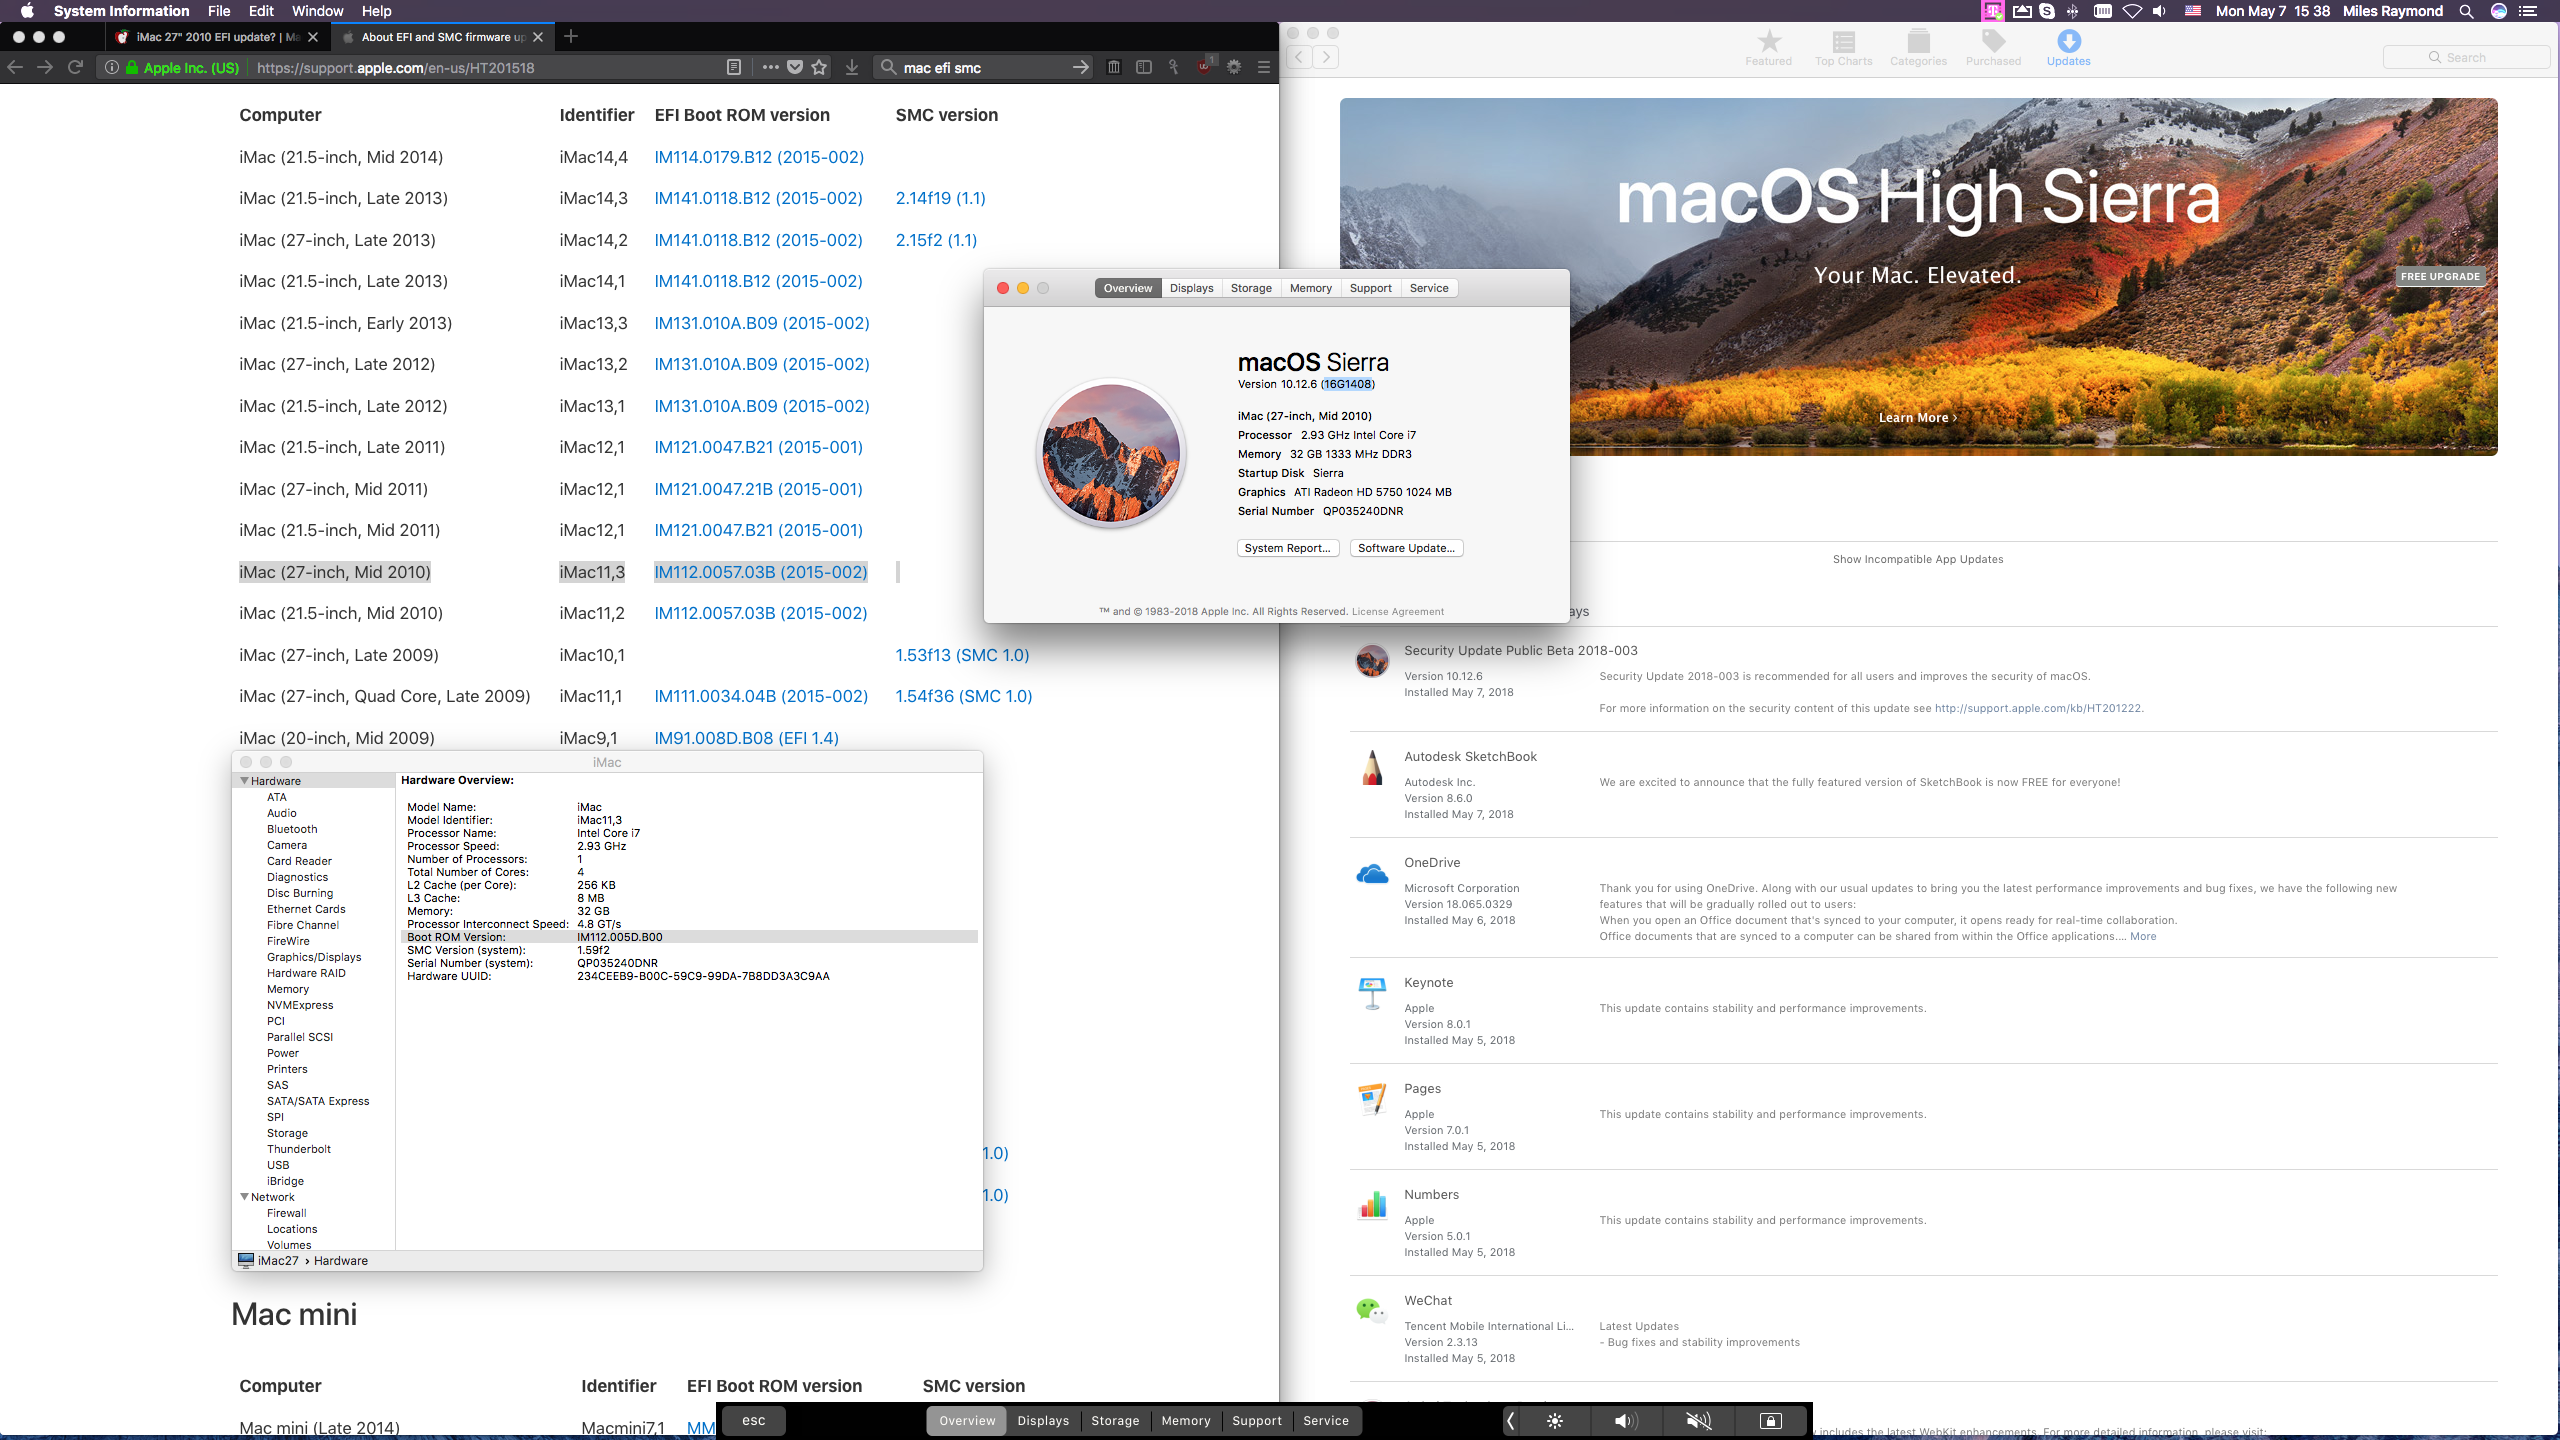Click Skype menu bar icon

pos(2047,11)
